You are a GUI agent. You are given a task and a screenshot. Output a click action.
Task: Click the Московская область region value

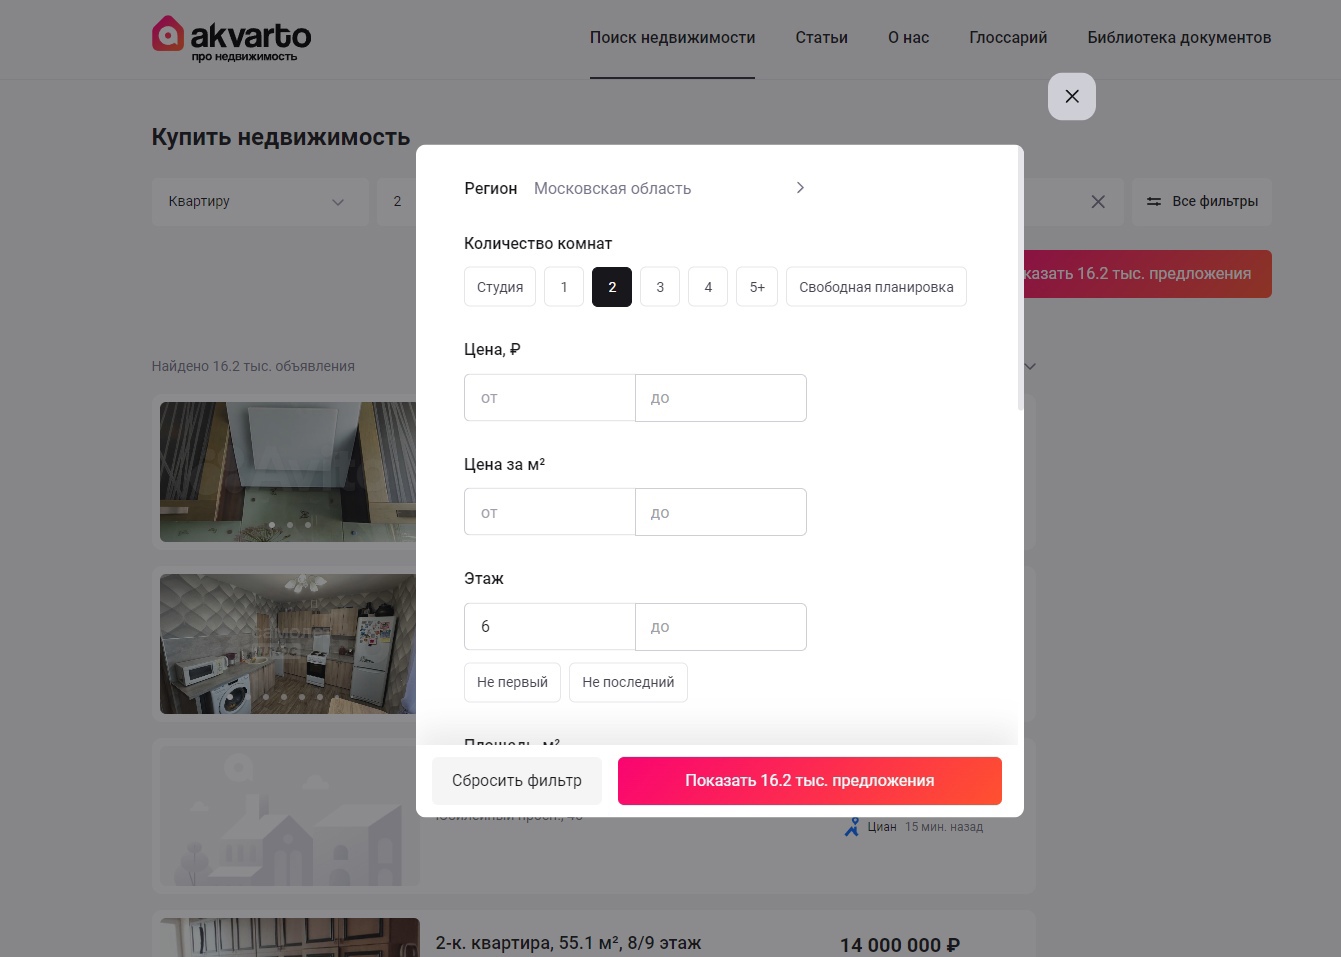[x=612, y=188]
